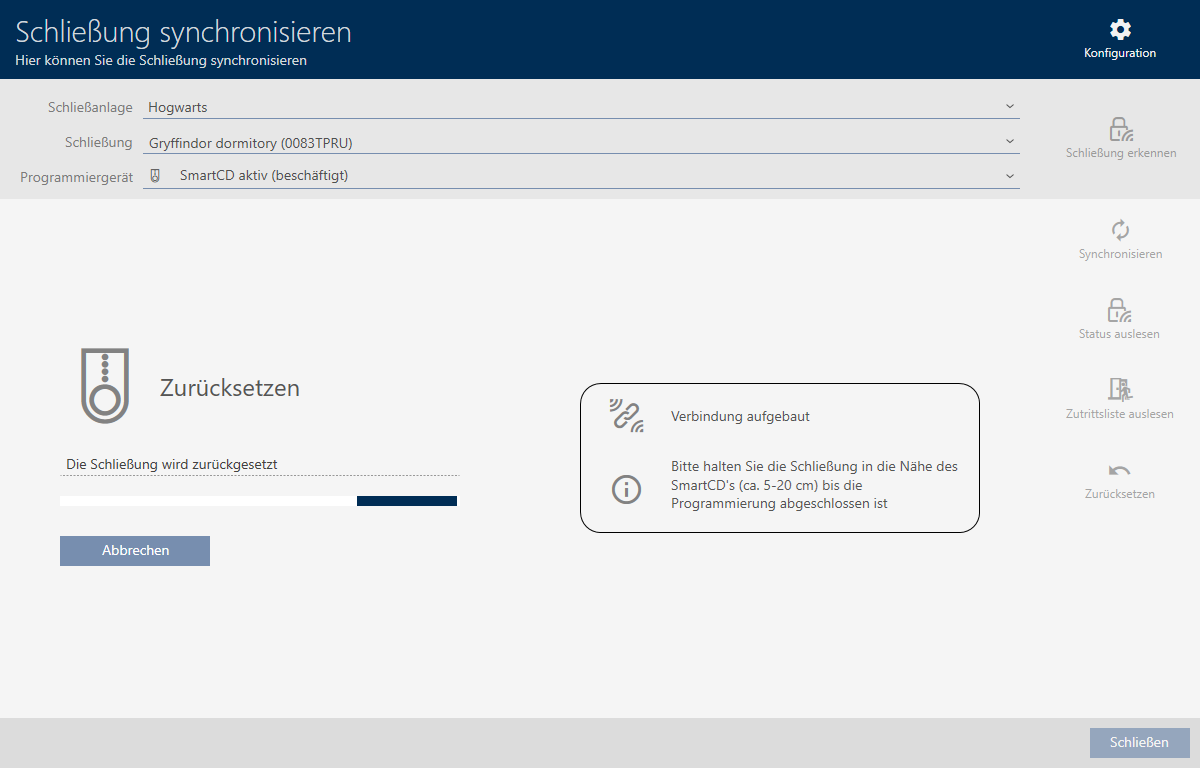This screenshot has height=768, width=1200.
Task: Click the circled info icon
Action: [x=626, y=489]
